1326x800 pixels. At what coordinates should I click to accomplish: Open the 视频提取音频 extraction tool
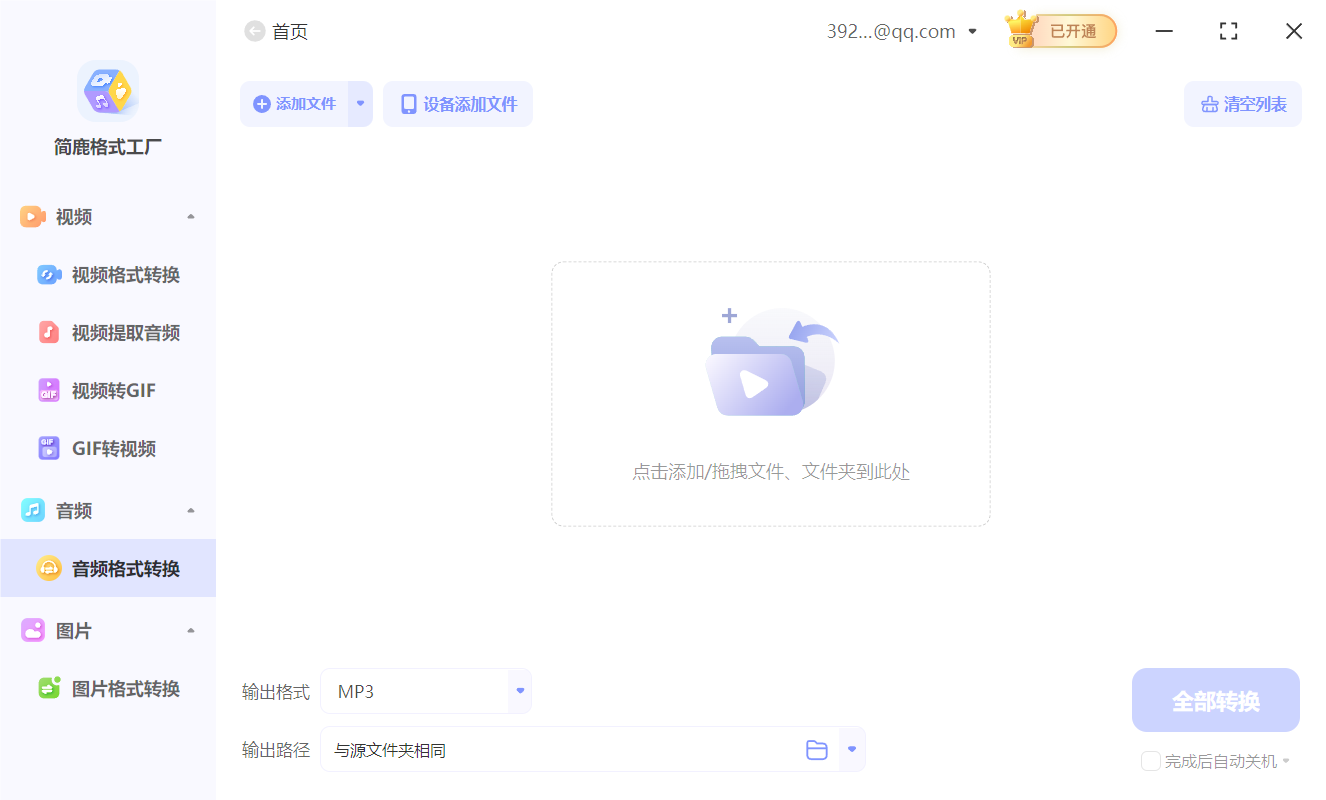pyautogui.click(x=110, y=332)
